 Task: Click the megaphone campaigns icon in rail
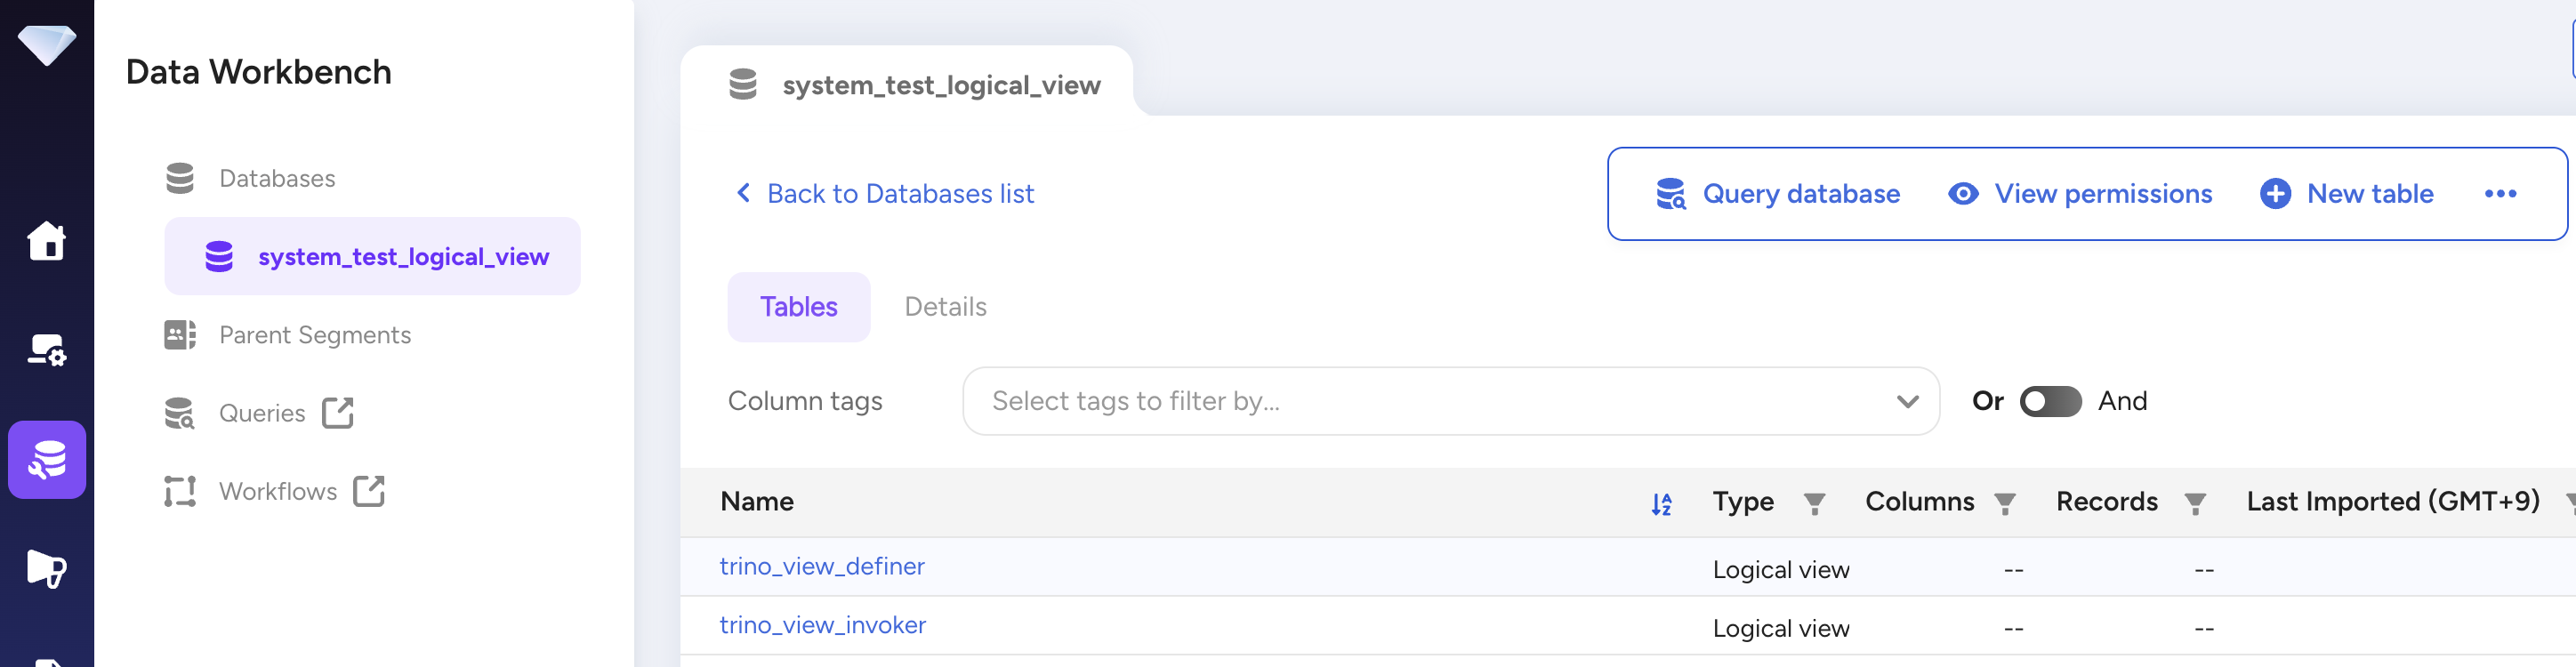tap(46, 568)
